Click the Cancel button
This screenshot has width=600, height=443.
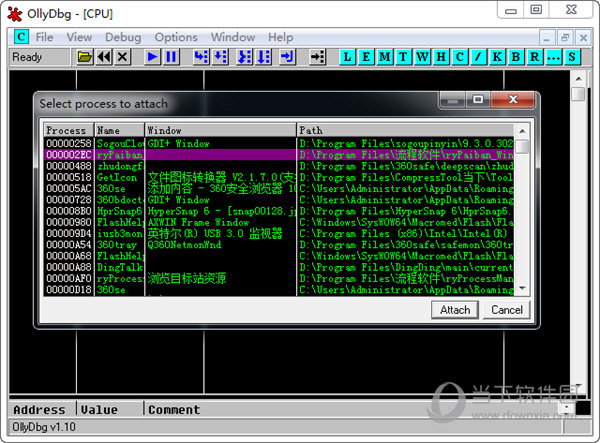507,310
